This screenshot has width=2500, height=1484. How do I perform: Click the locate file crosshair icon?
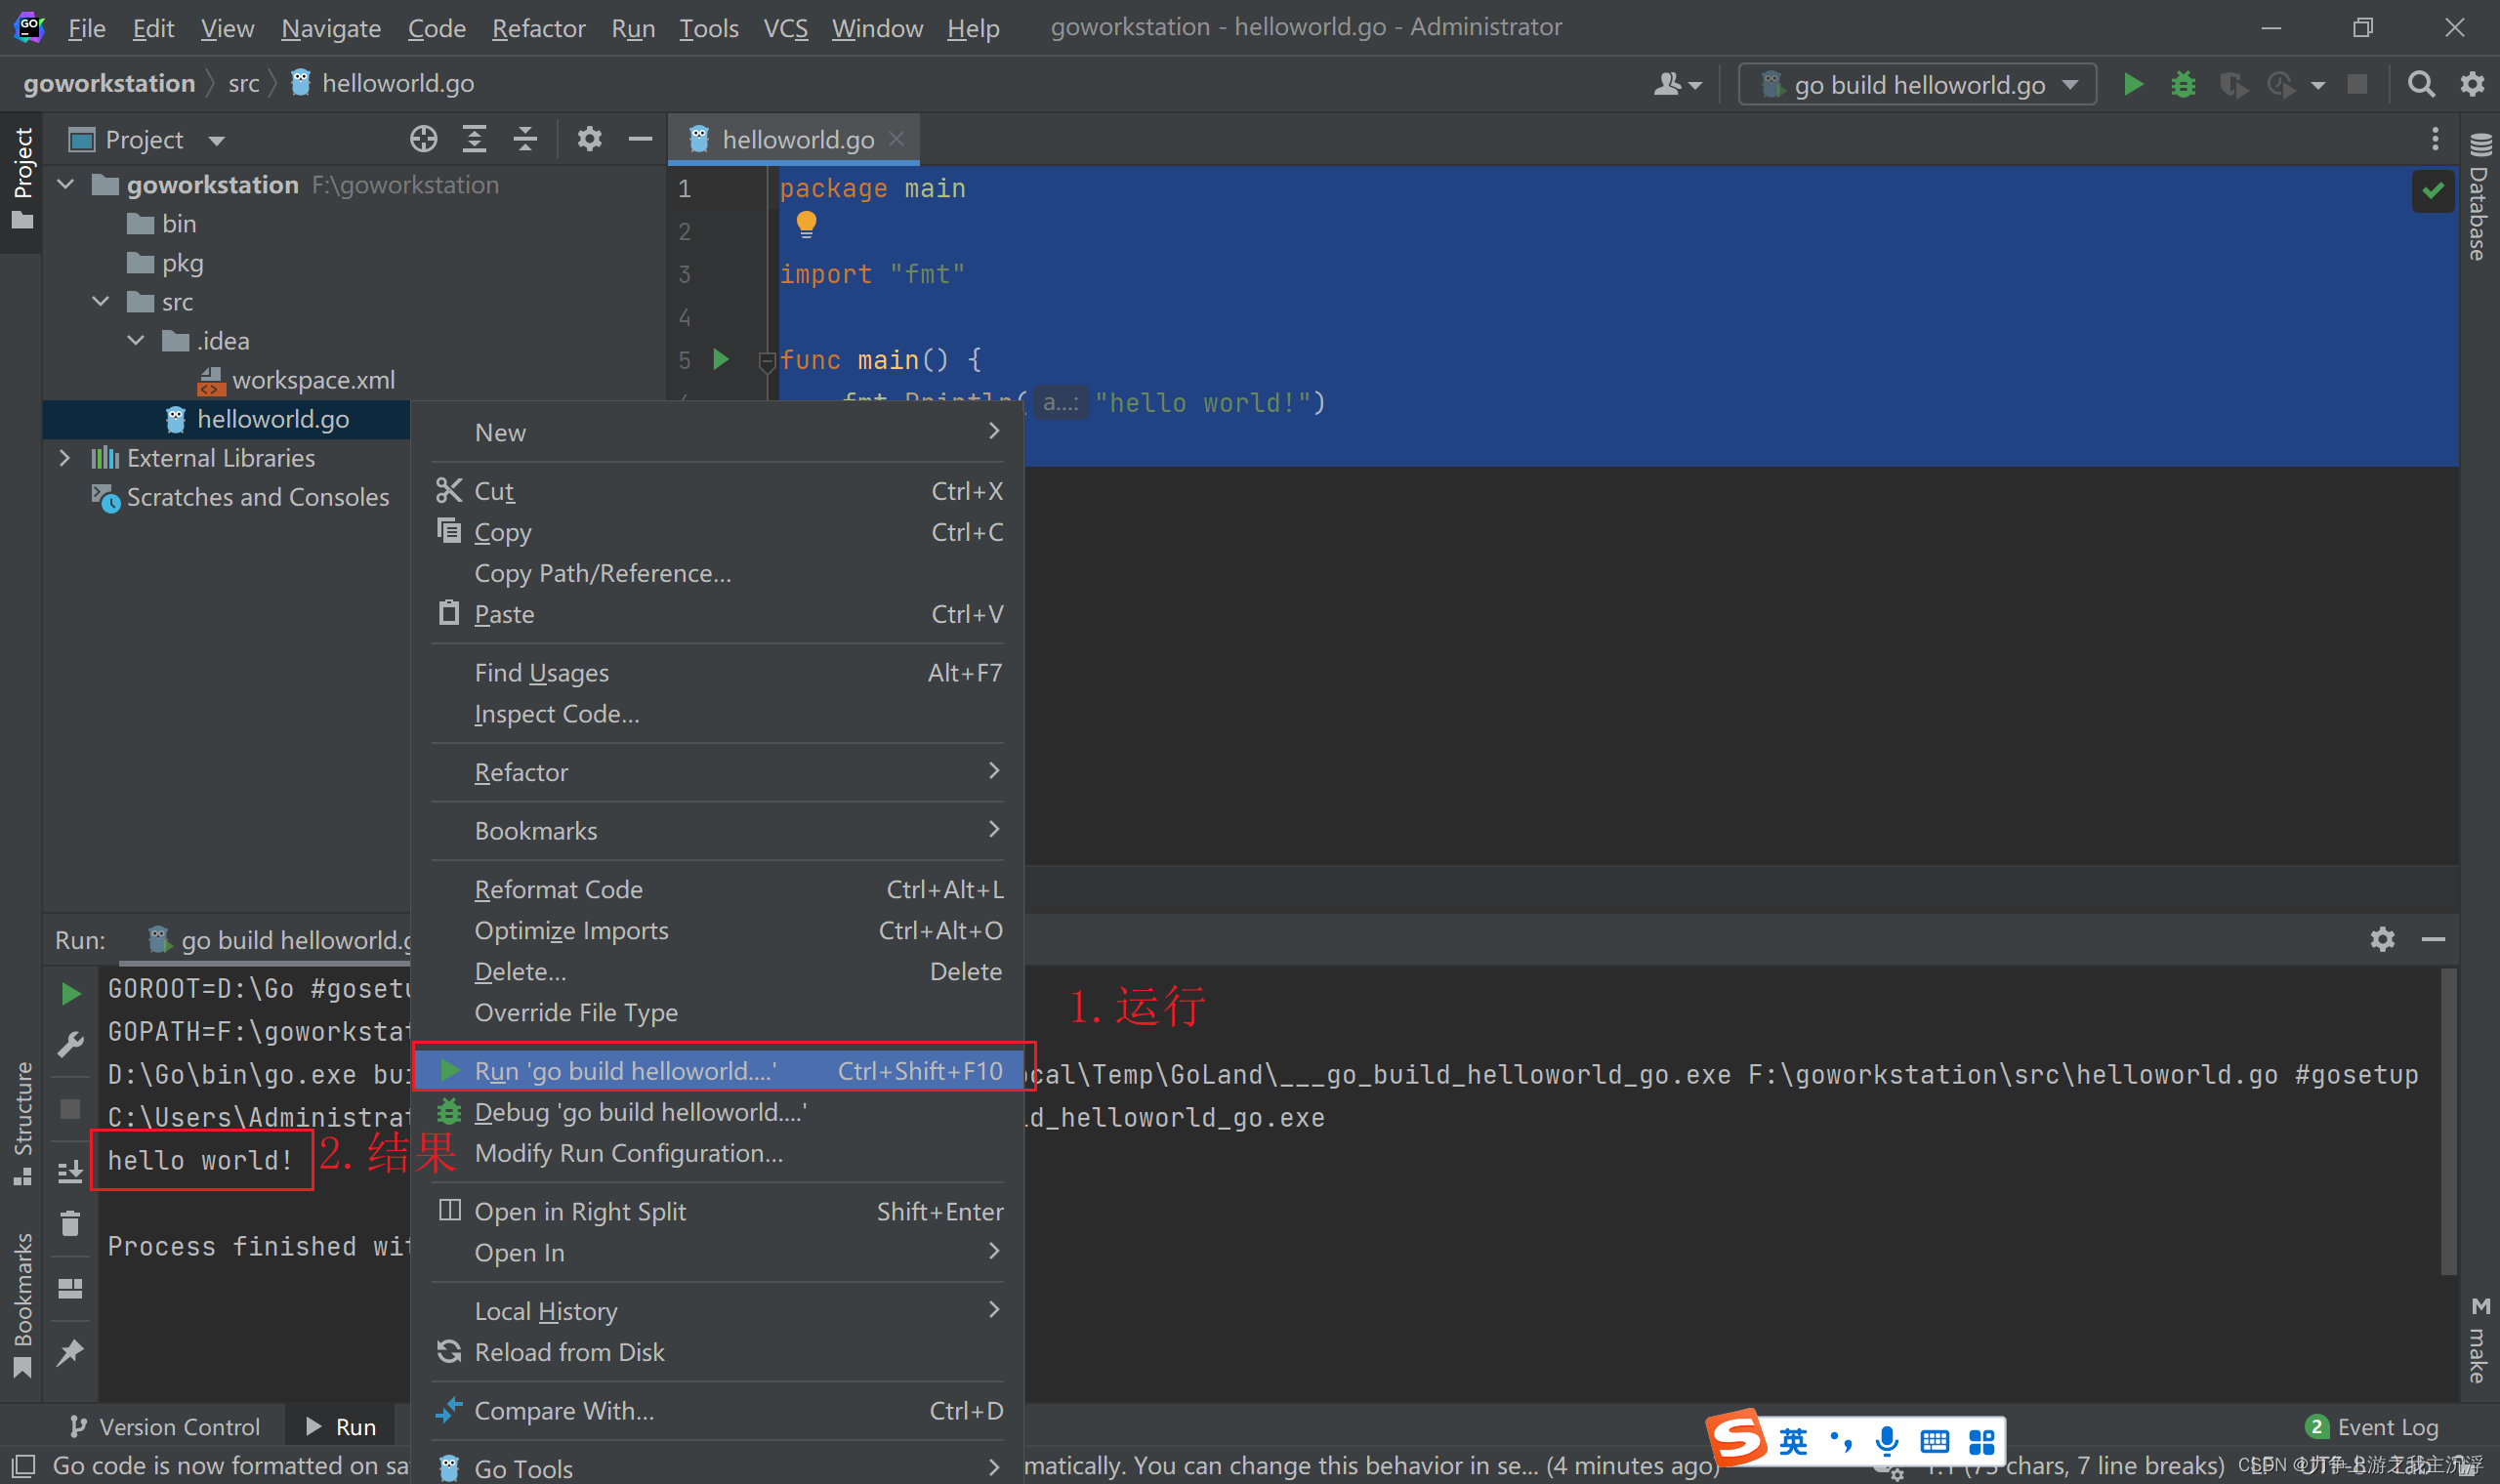click(423, 139)
